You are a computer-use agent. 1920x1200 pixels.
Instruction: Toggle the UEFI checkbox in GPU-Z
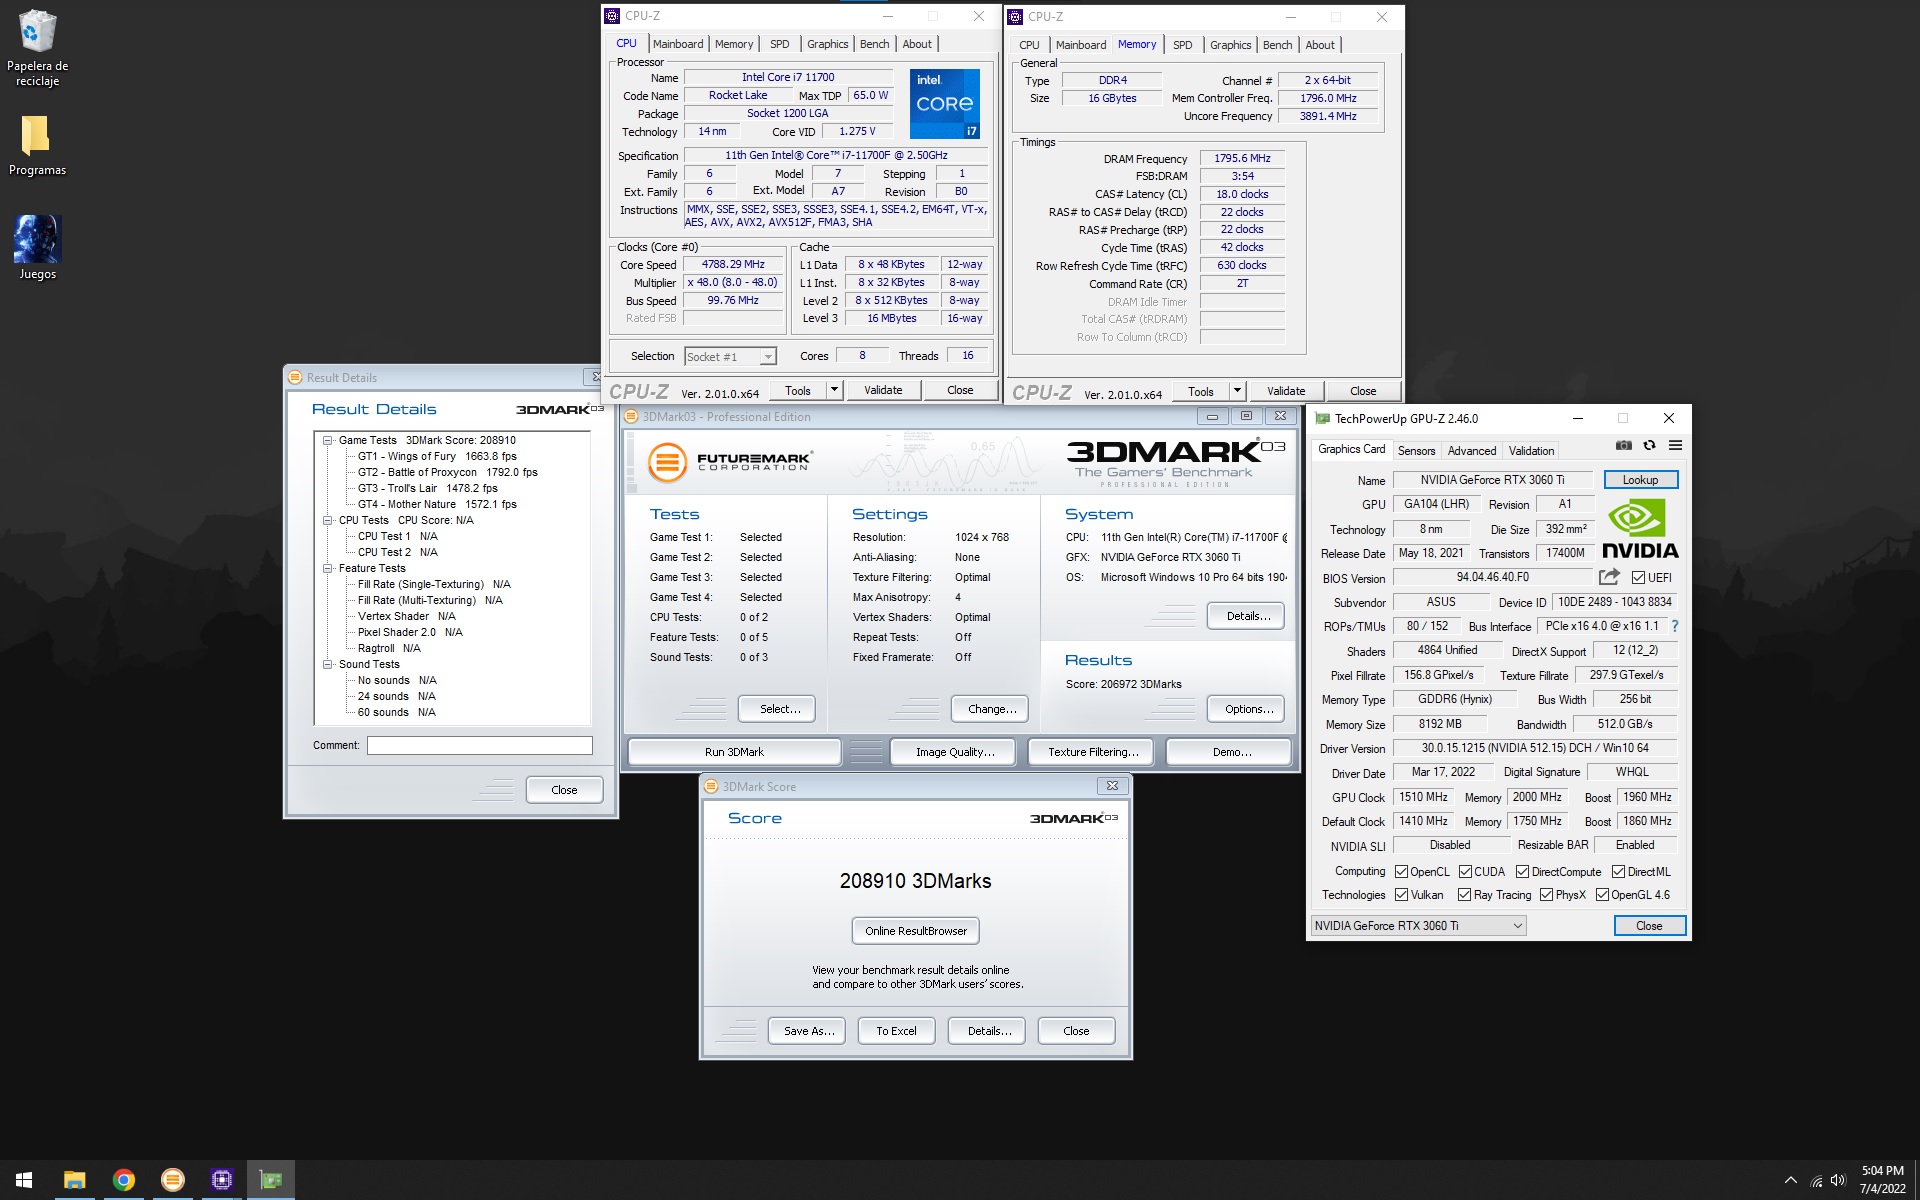[1638, 578]
